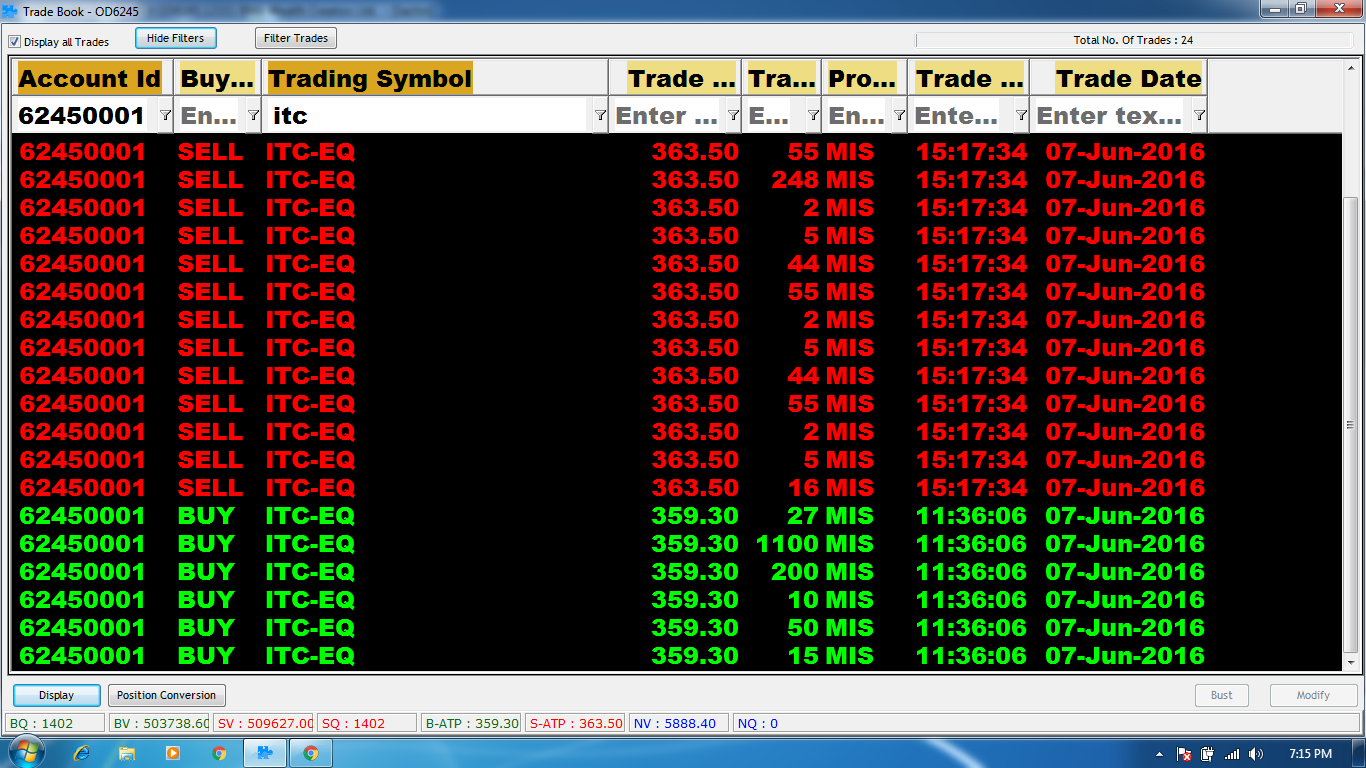Screen dimensions: 1366x768
Task: Select the BUY row with quantity 15
Action: coord(677,656)
